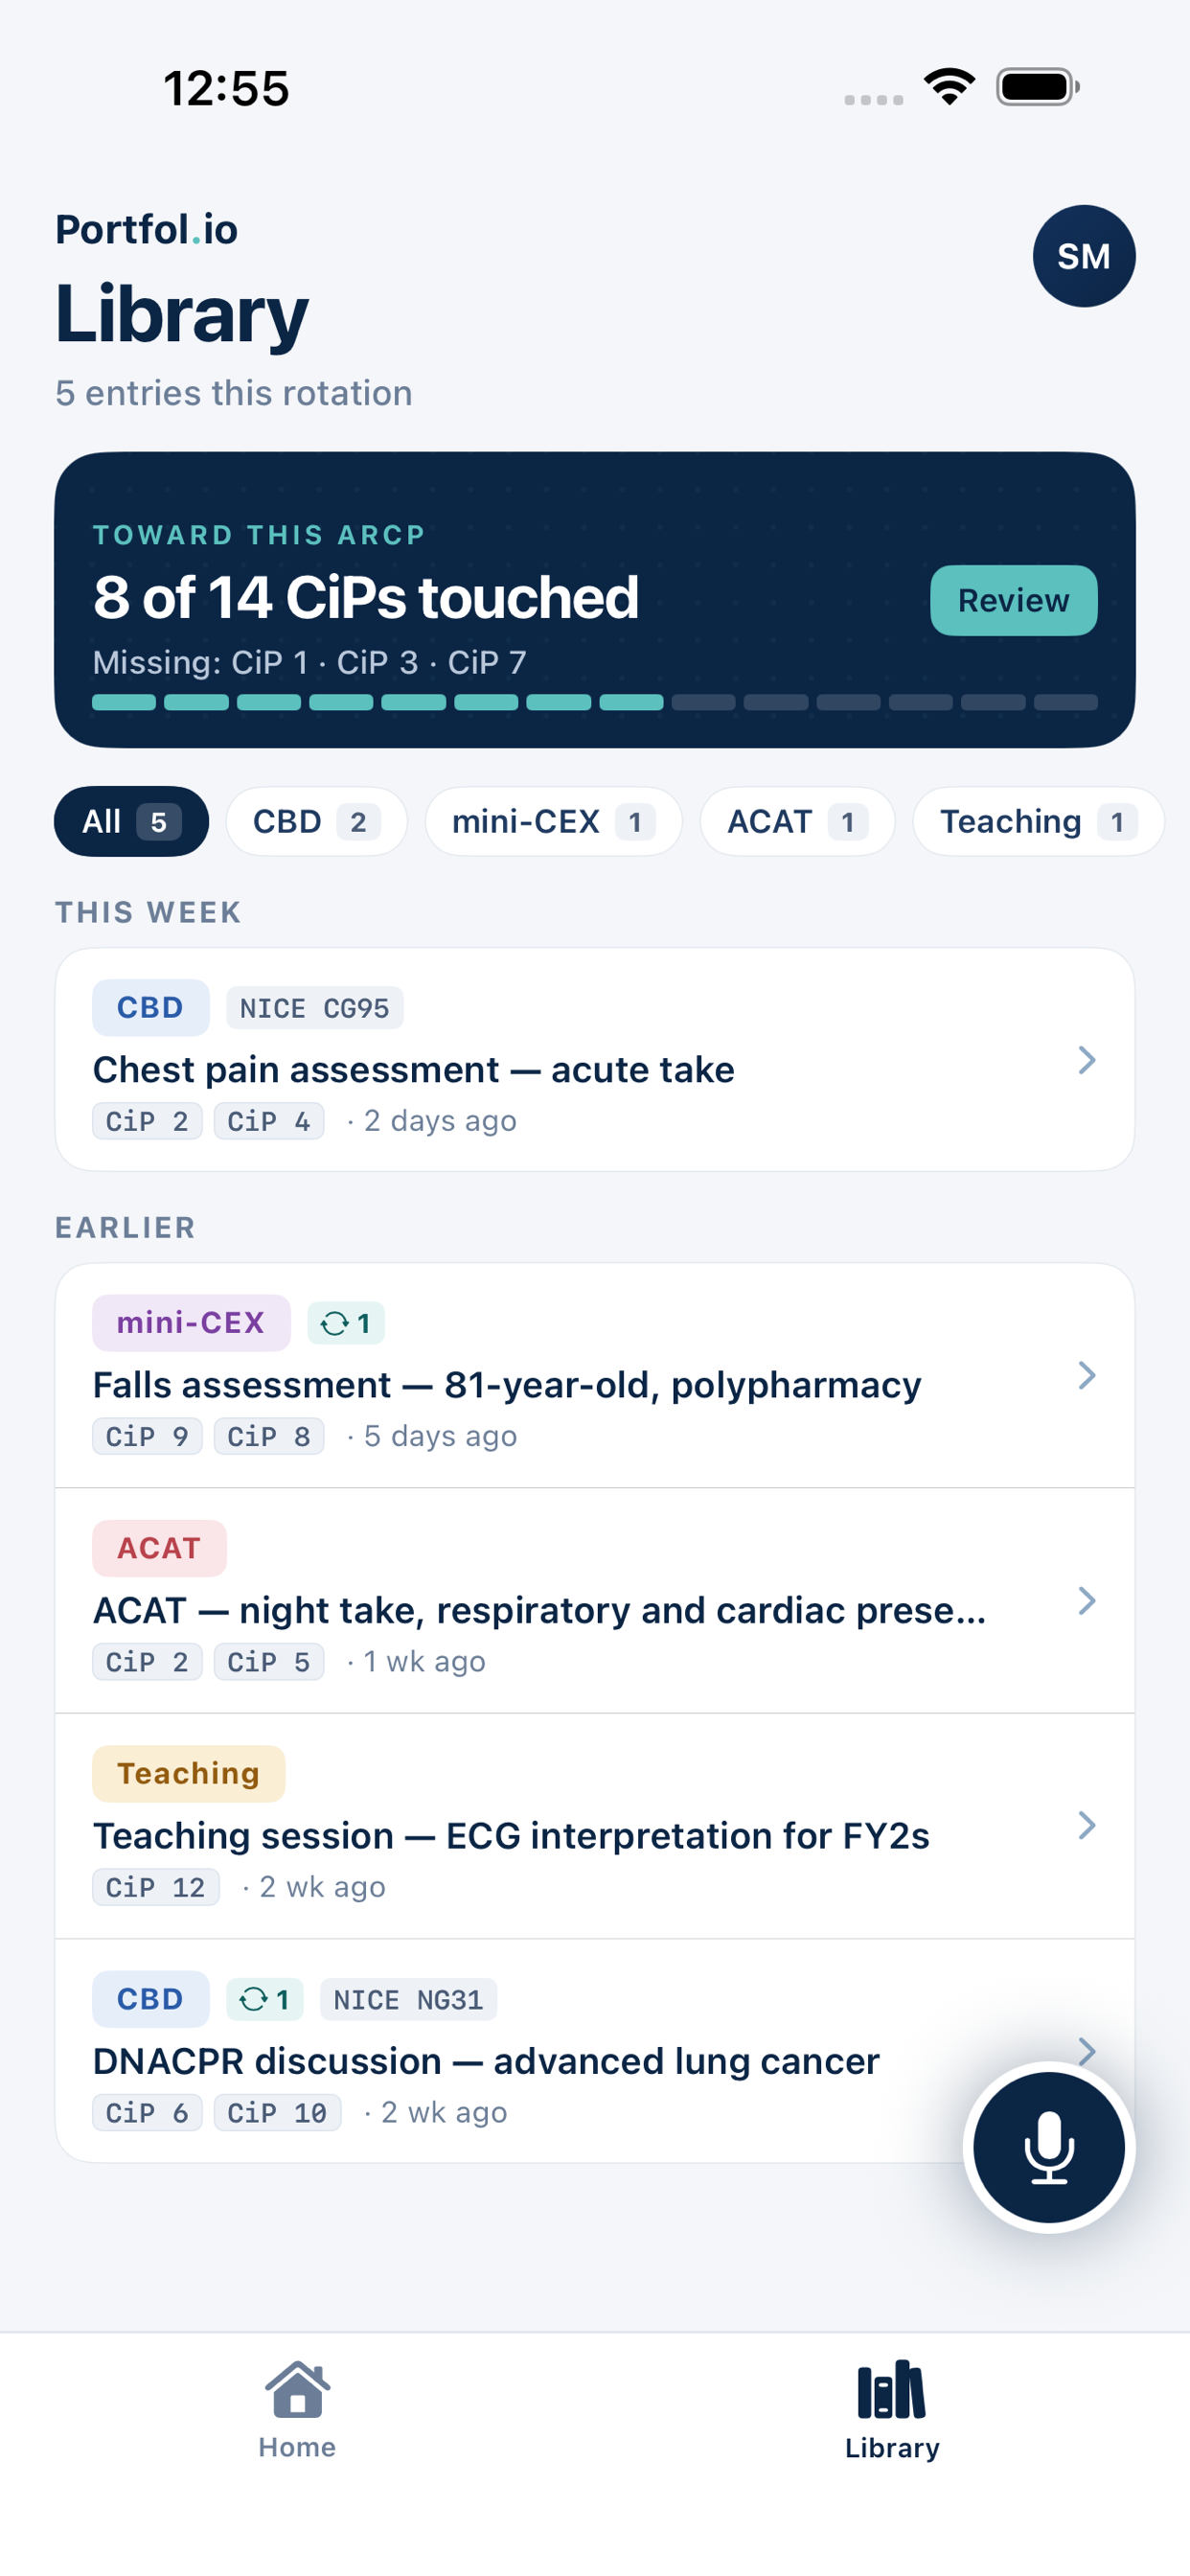
Task: Tap the sync badge on Falls assessment
Action: tap(345, 1323)
